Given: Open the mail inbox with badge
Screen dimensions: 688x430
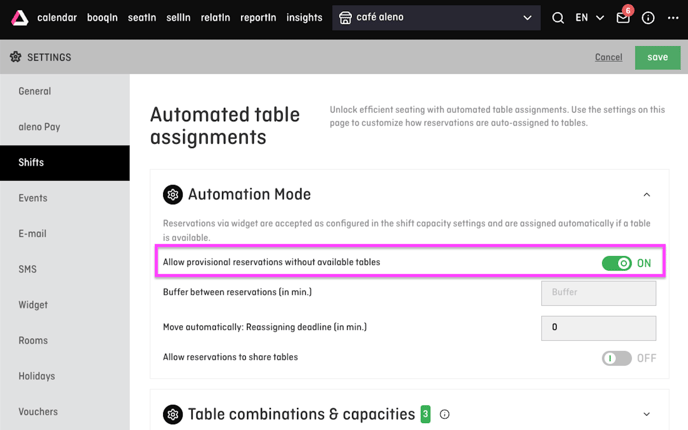Looking at the screenshot, I should coord(624,17).
